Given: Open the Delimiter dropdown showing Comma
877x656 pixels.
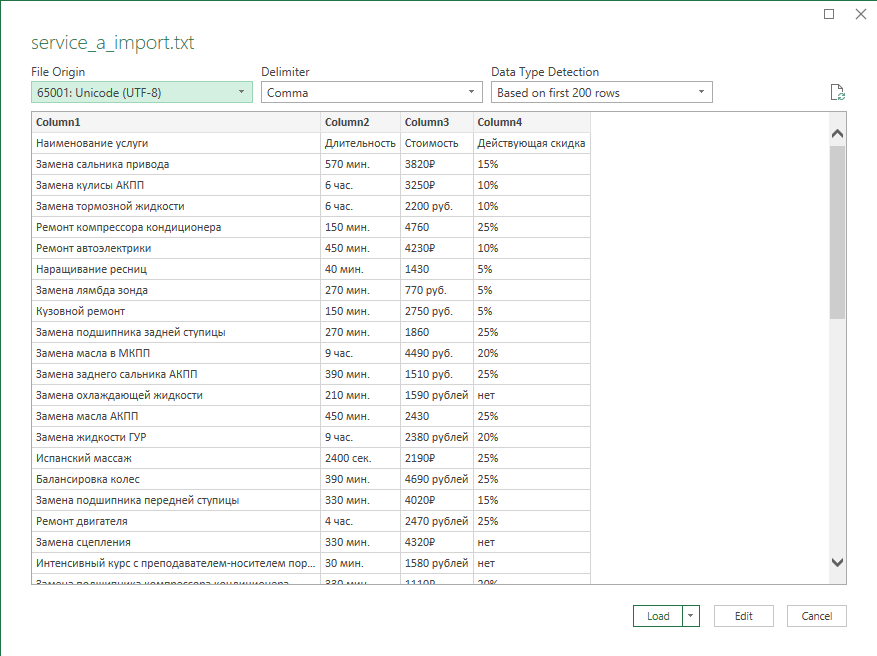Looking at the screenshot, I should pyautogui.click(x=371, y=92).
